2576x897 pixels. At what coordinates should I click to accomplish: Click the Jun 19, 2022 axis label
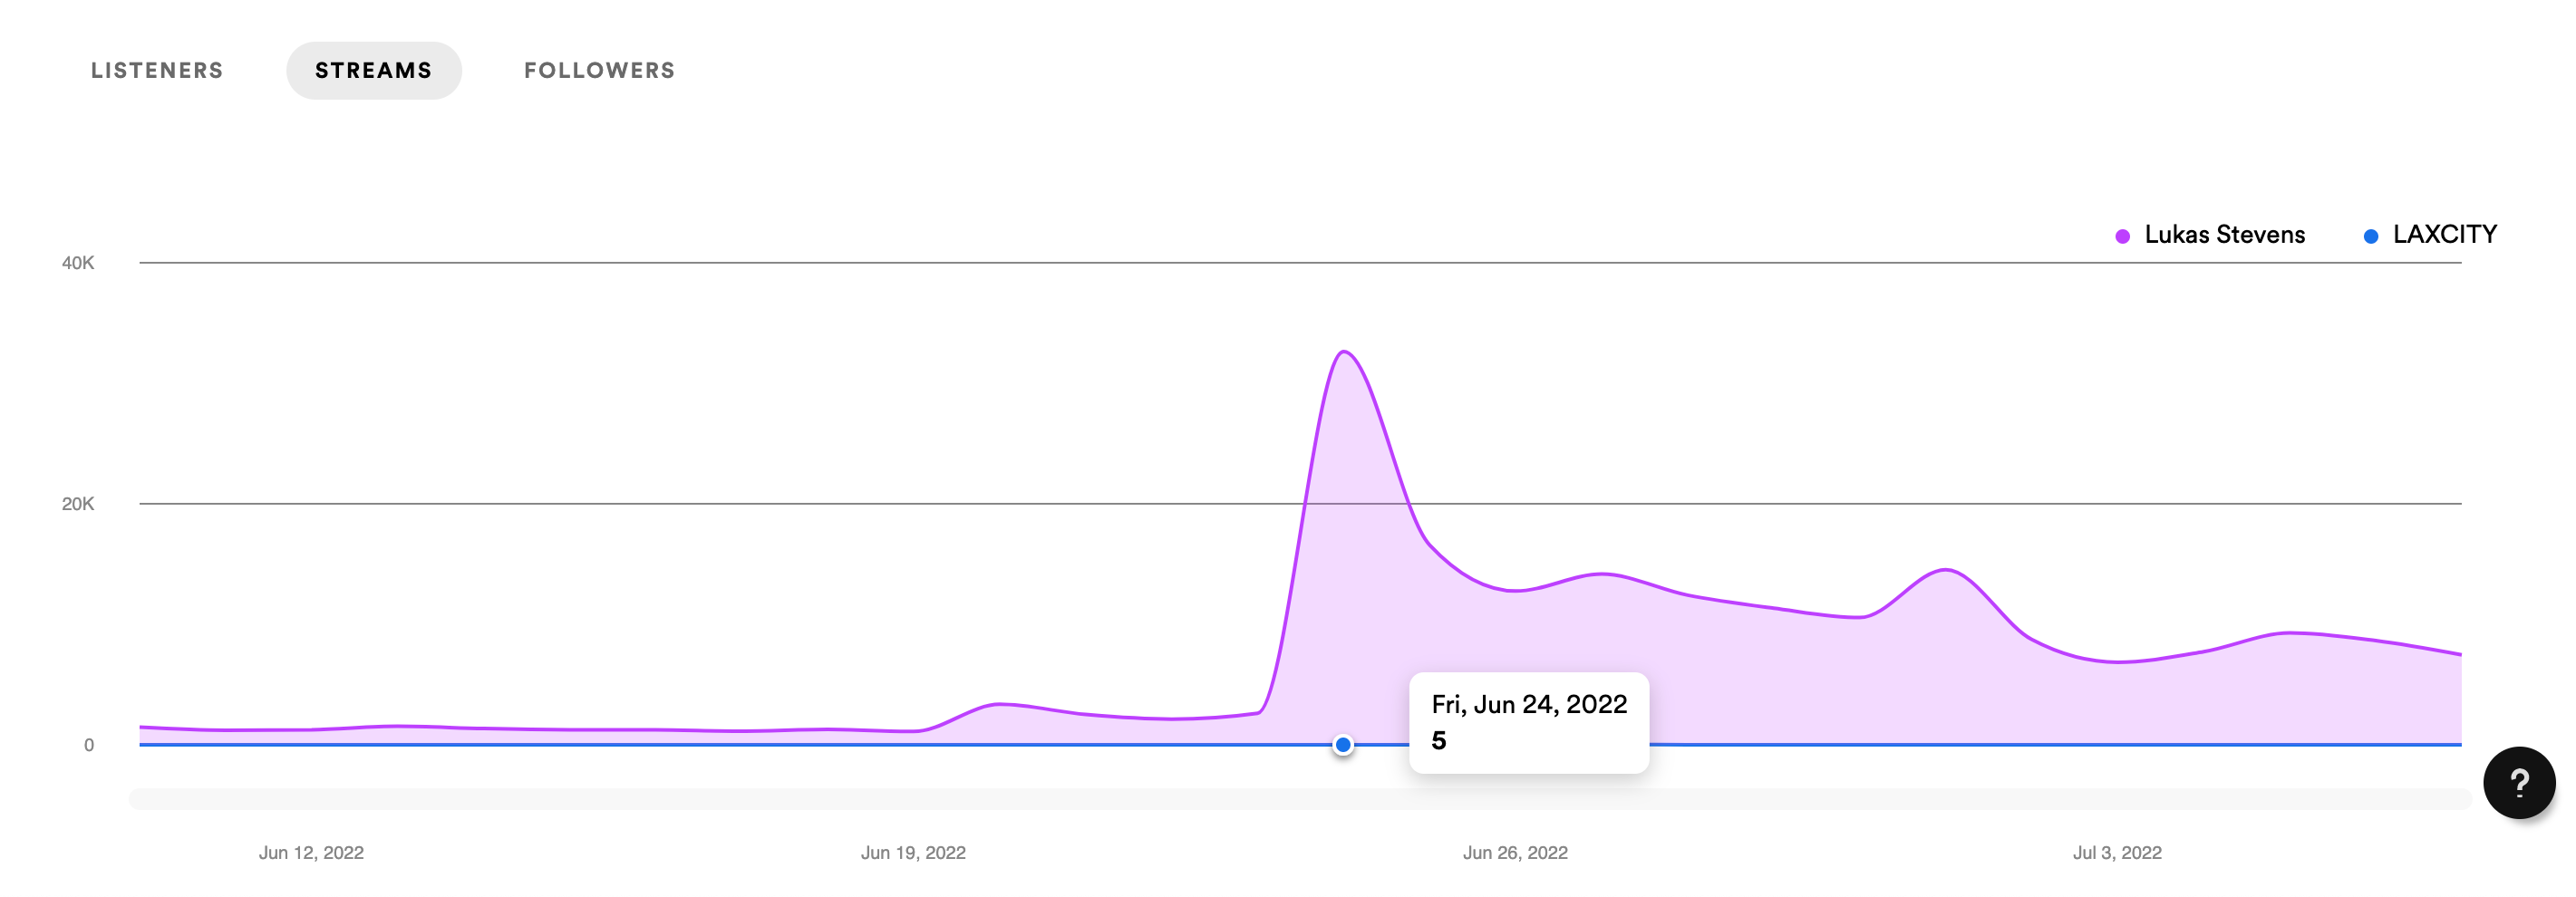pos(913,853)
